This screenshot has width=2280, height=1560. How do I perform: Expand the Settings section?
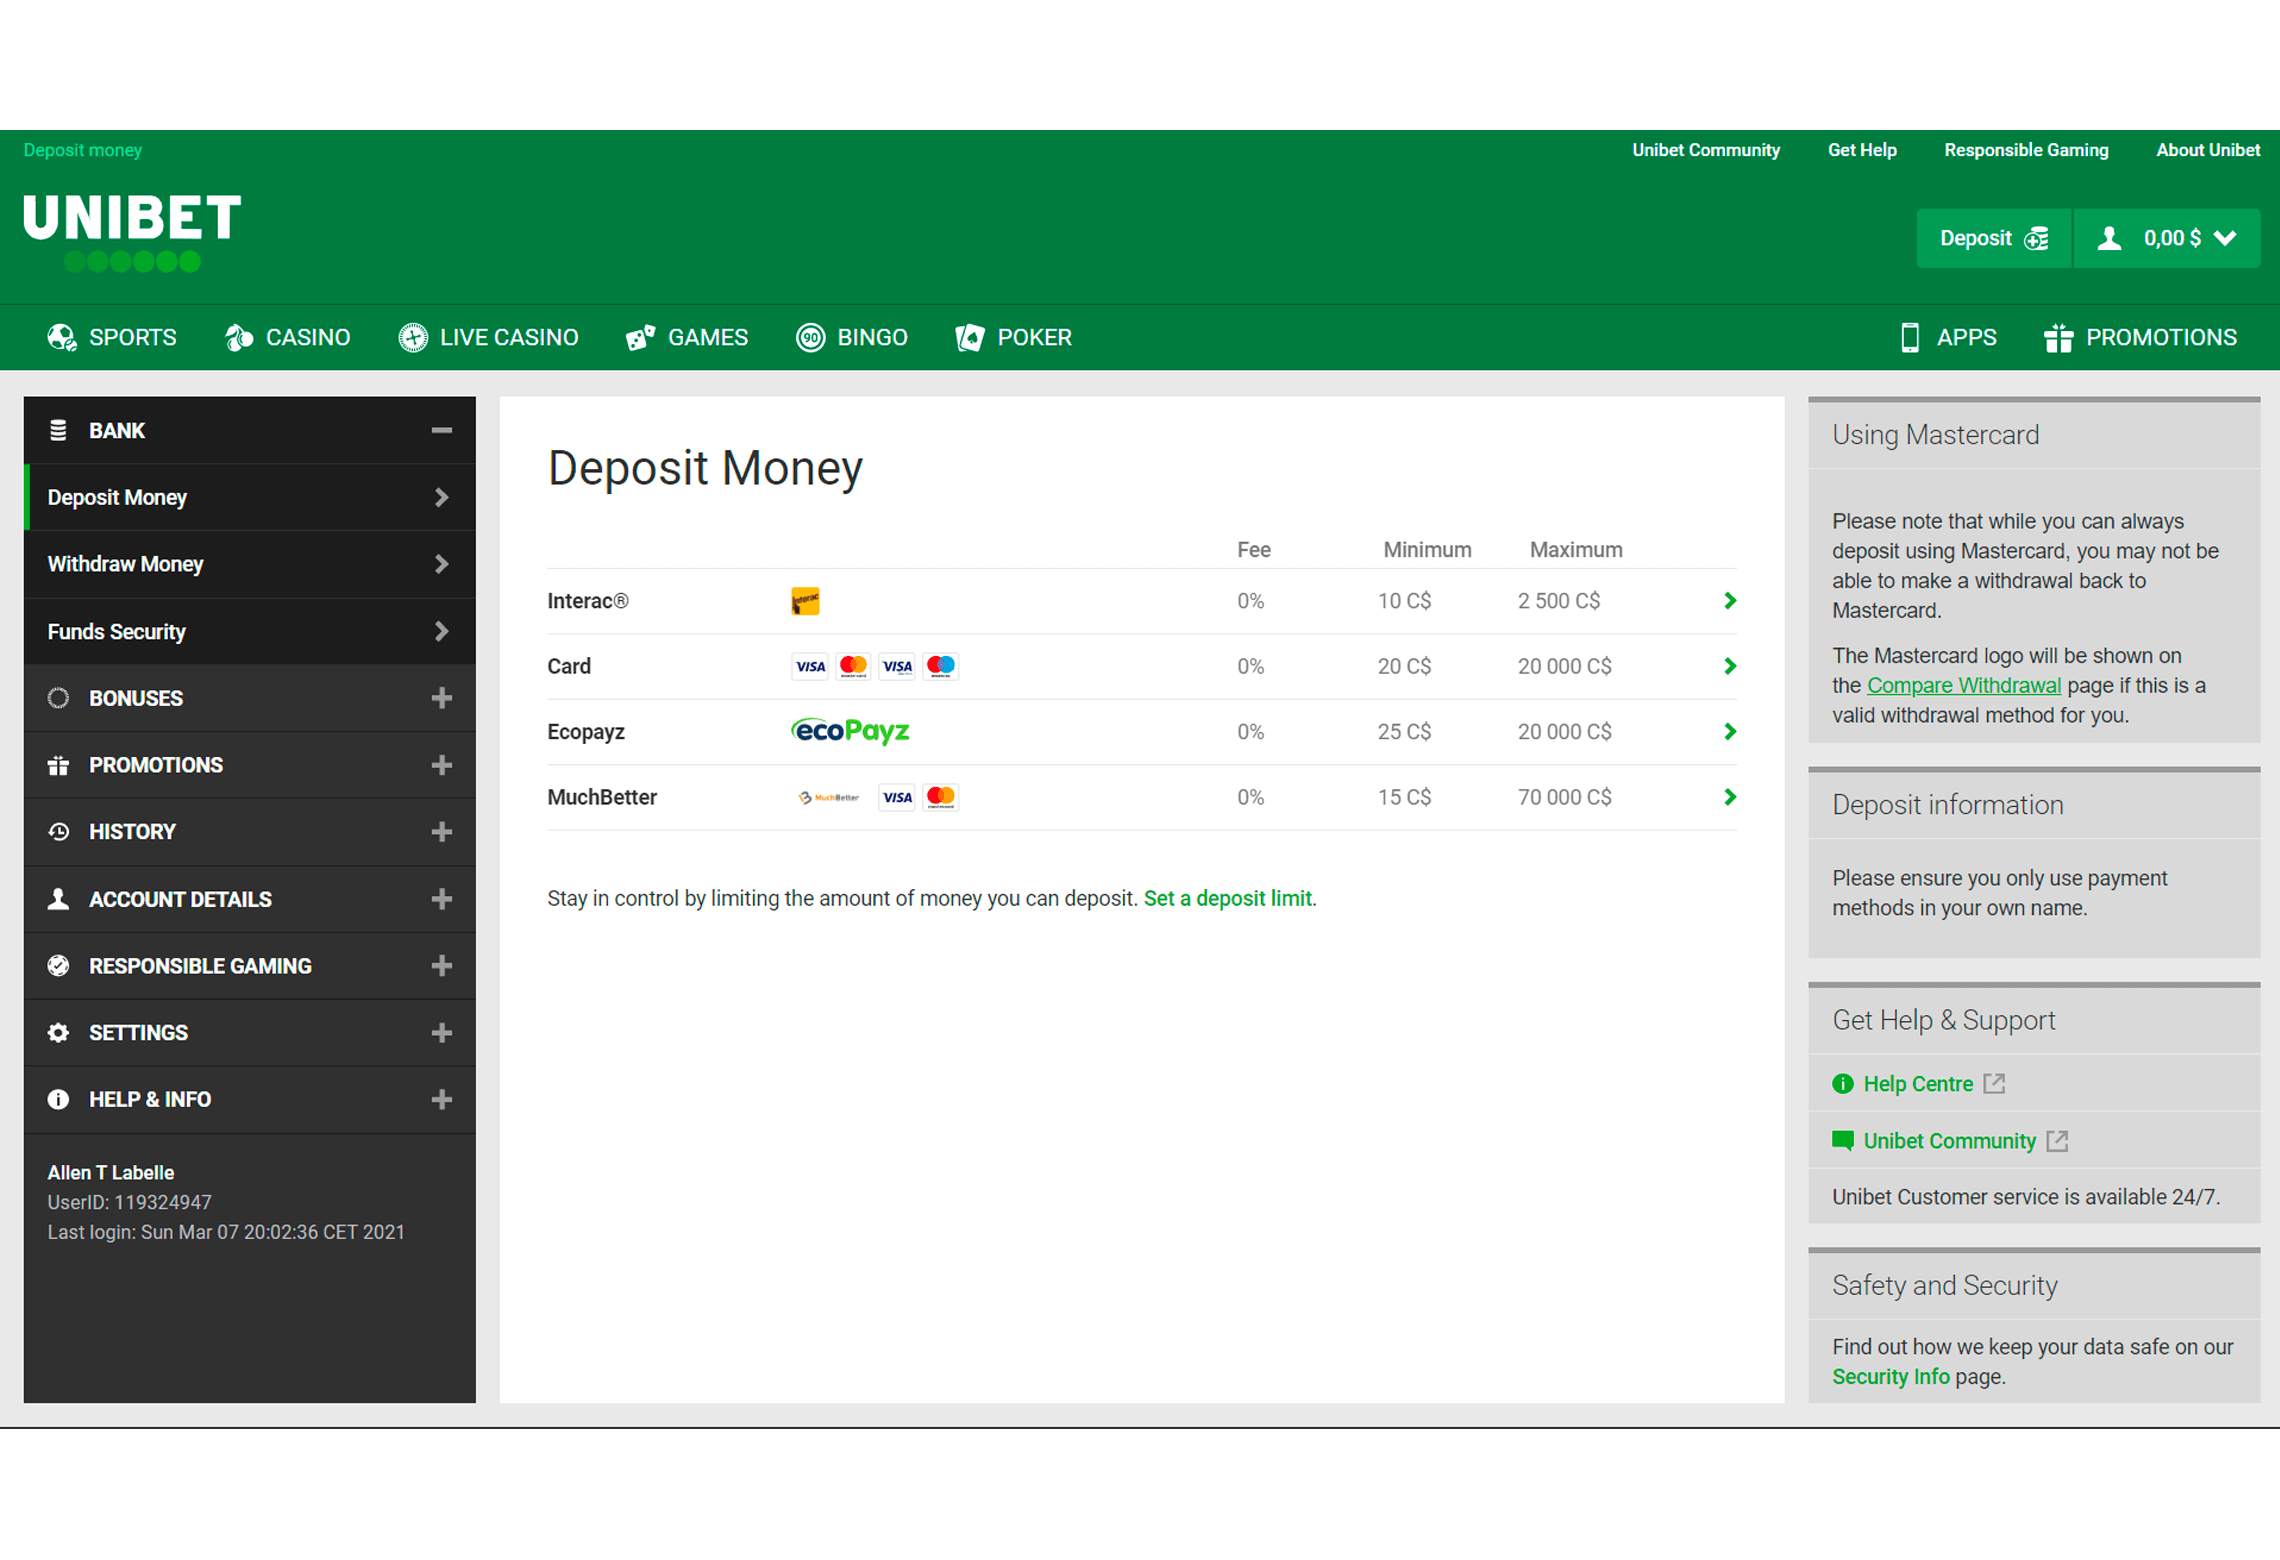coord(442,1033)
